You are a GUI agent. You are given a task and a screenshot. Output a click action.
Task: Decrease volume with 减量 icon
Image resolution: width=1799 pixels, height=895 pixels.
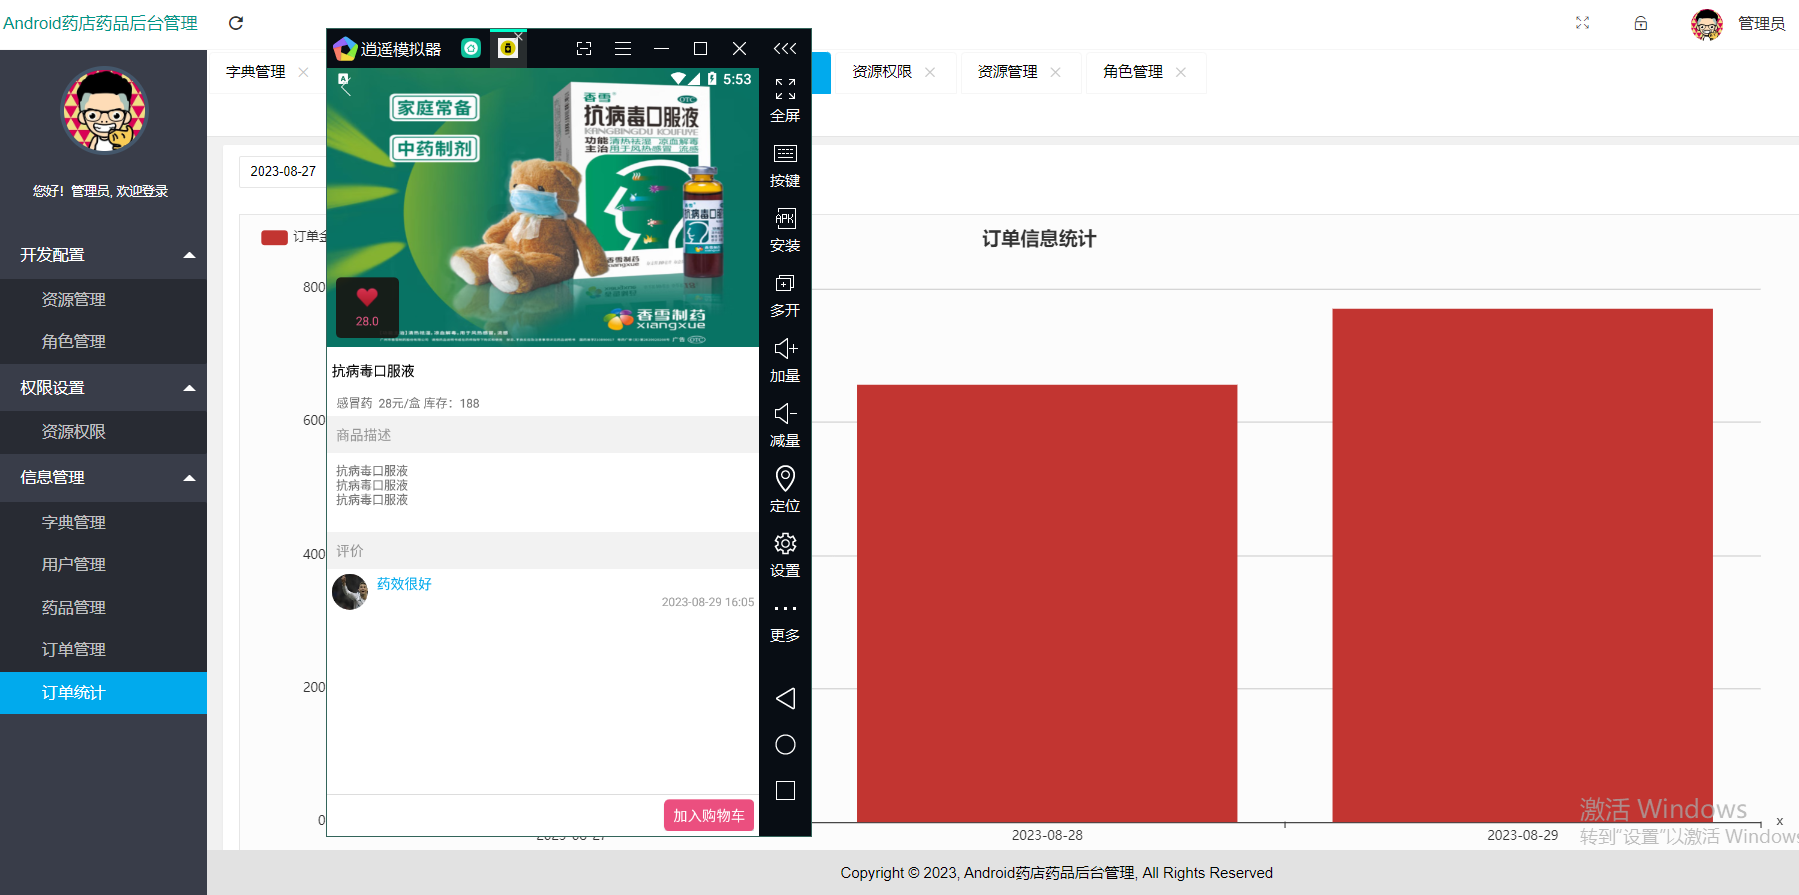785,425
